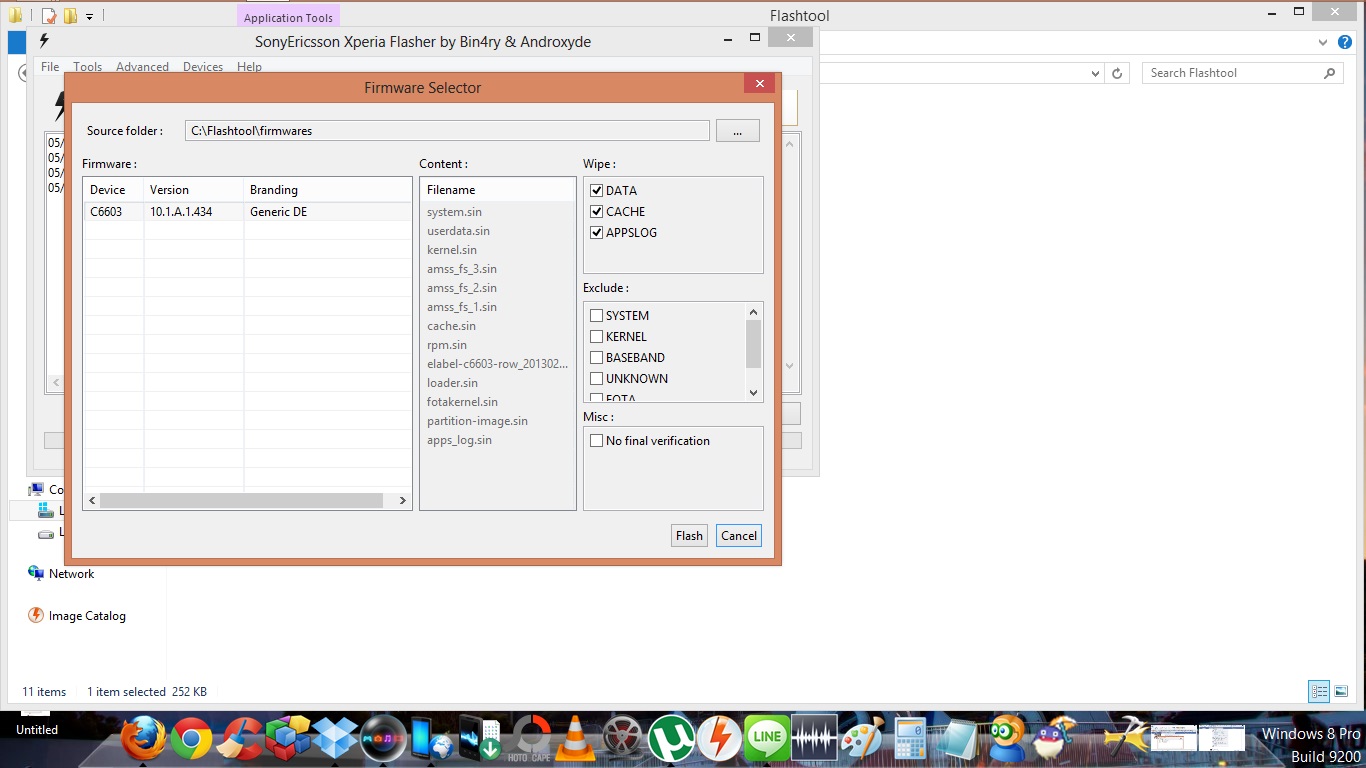Open Calculator from the dock
The width and height of the screenshot is (1366, 768).
[x=910, y=740]
